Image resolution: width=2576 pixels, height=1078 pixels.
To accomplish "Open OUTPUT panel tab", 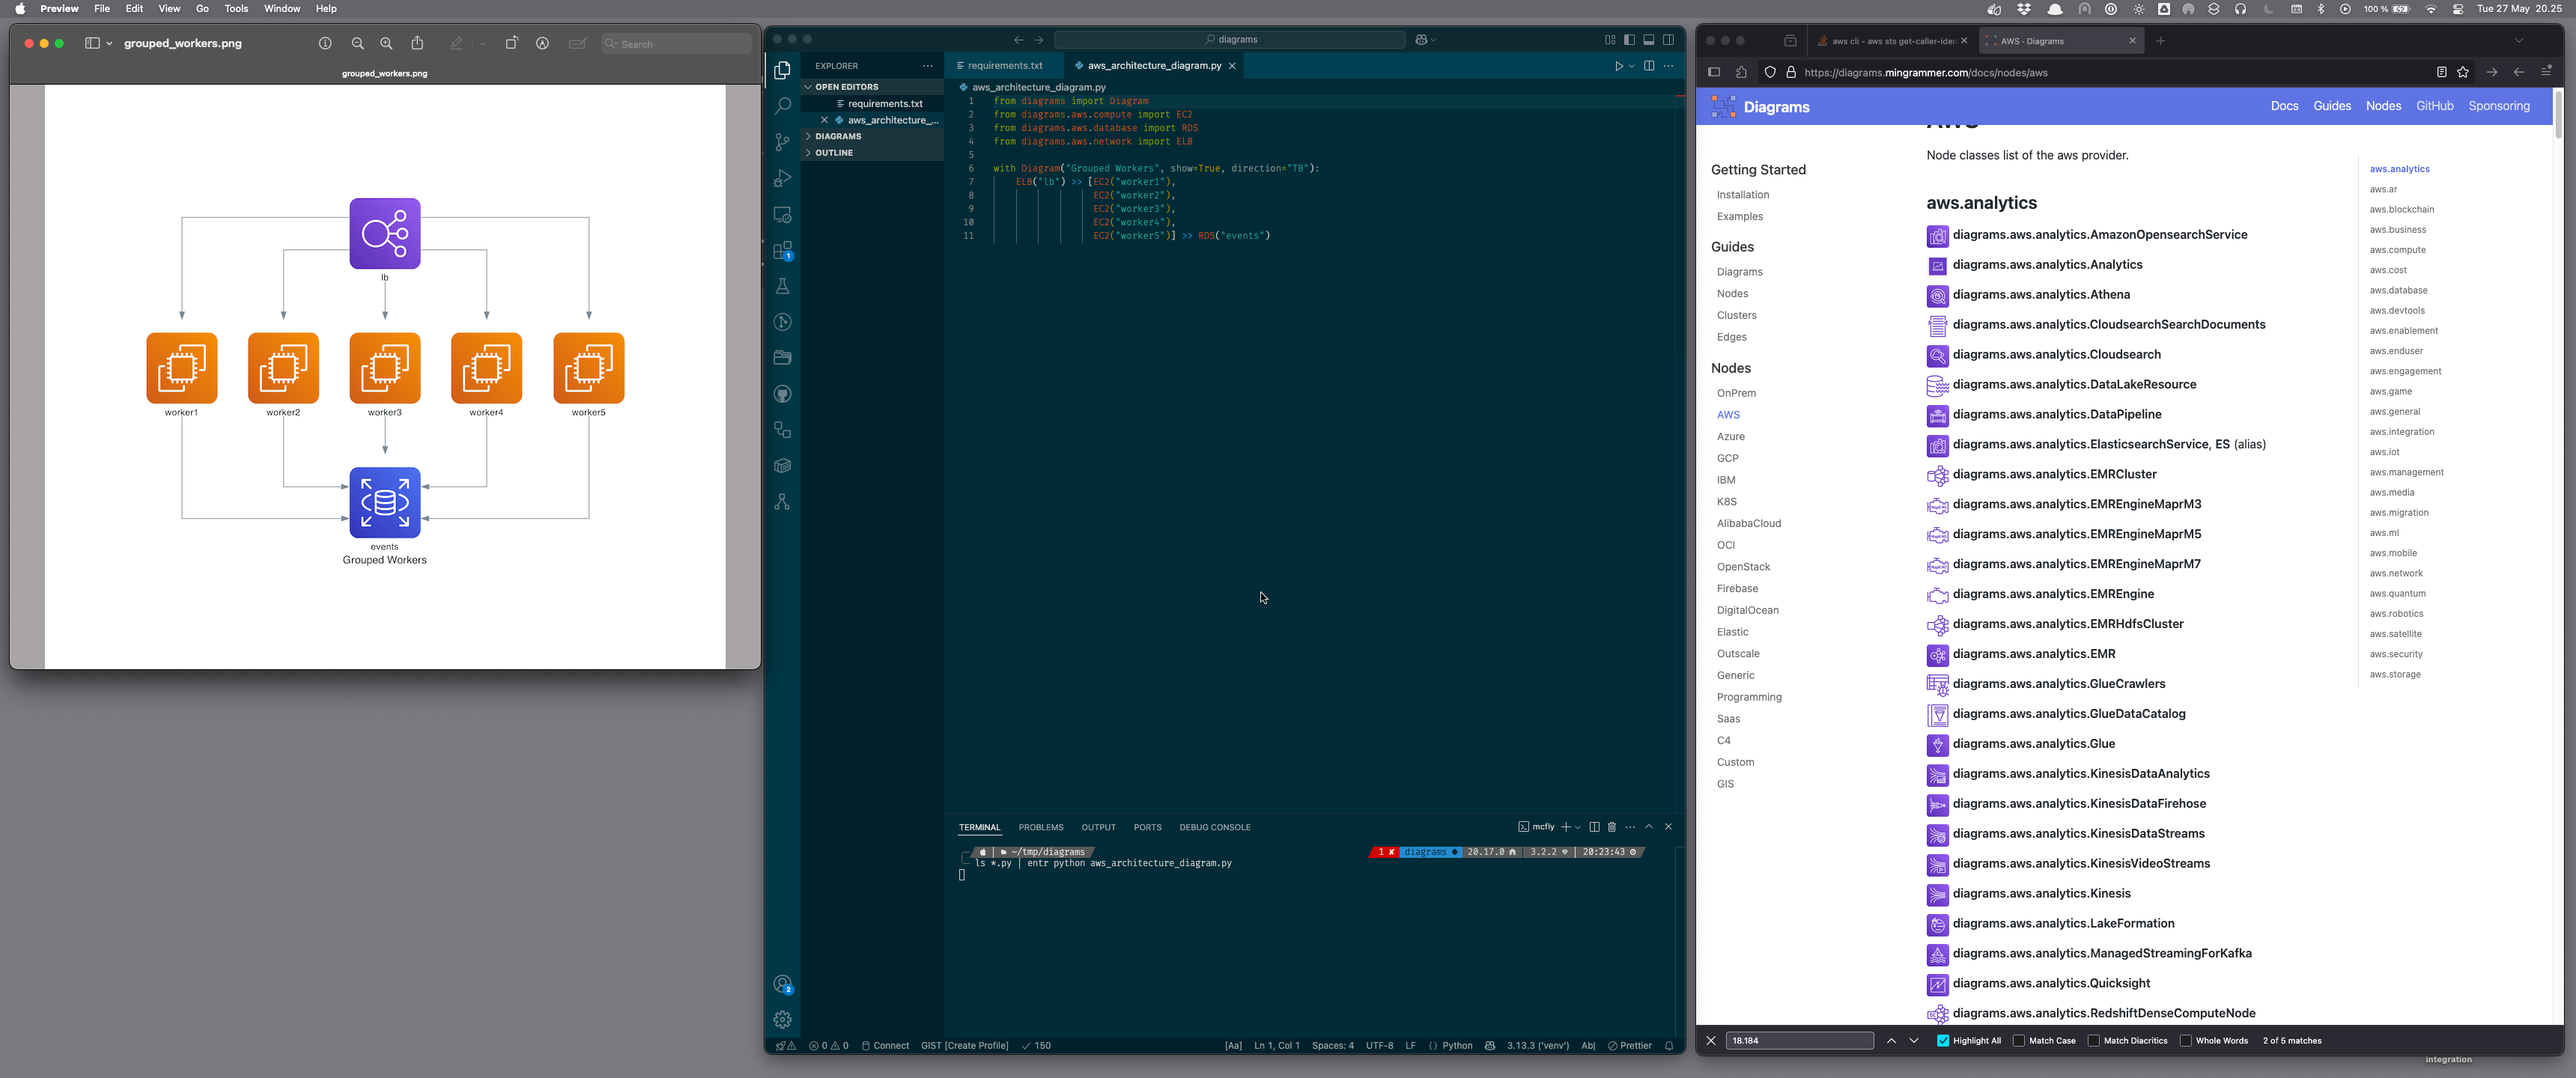I will [1097, 827].
